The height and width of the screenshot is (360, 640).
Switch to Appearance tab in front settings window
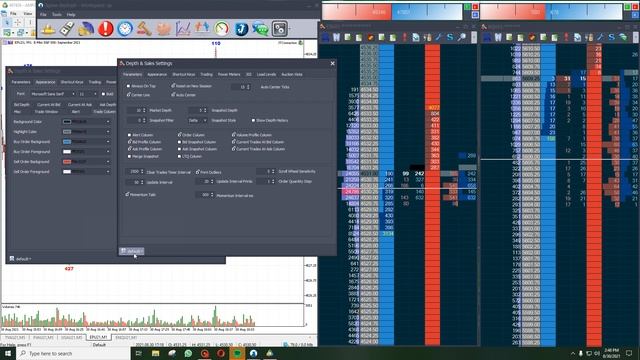(x=157, y=74)
